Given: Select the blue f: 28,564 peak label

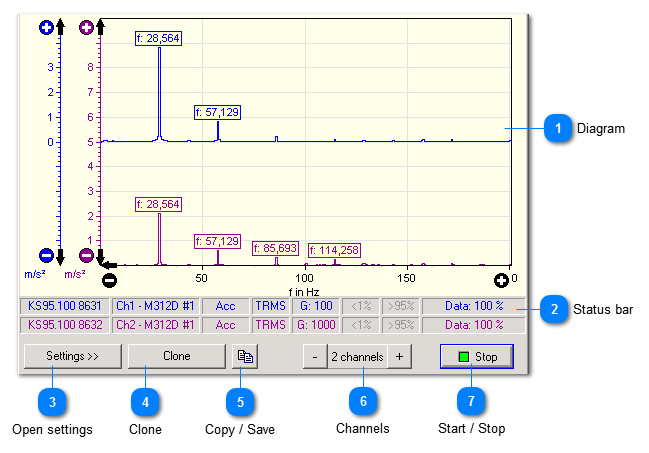Looking at the screenshot, I should [x=158, y=38].
